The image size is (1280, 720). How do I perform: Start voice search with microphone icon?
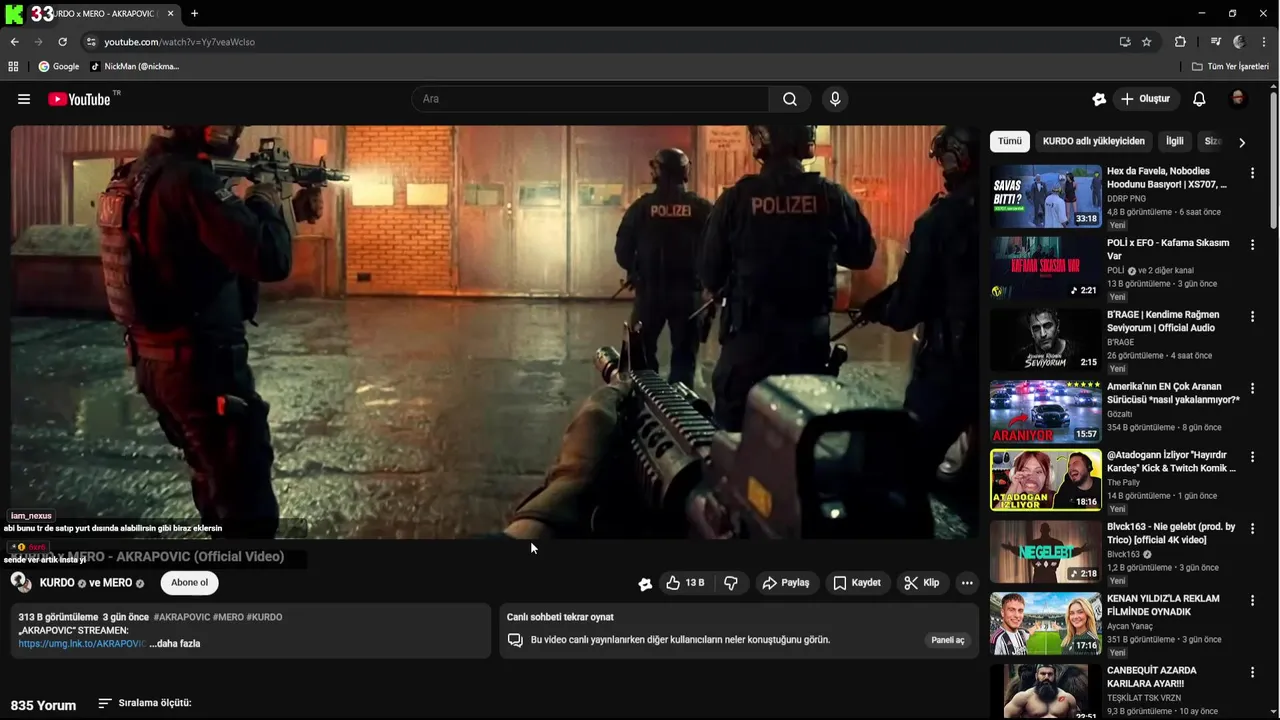pos(835,99)
